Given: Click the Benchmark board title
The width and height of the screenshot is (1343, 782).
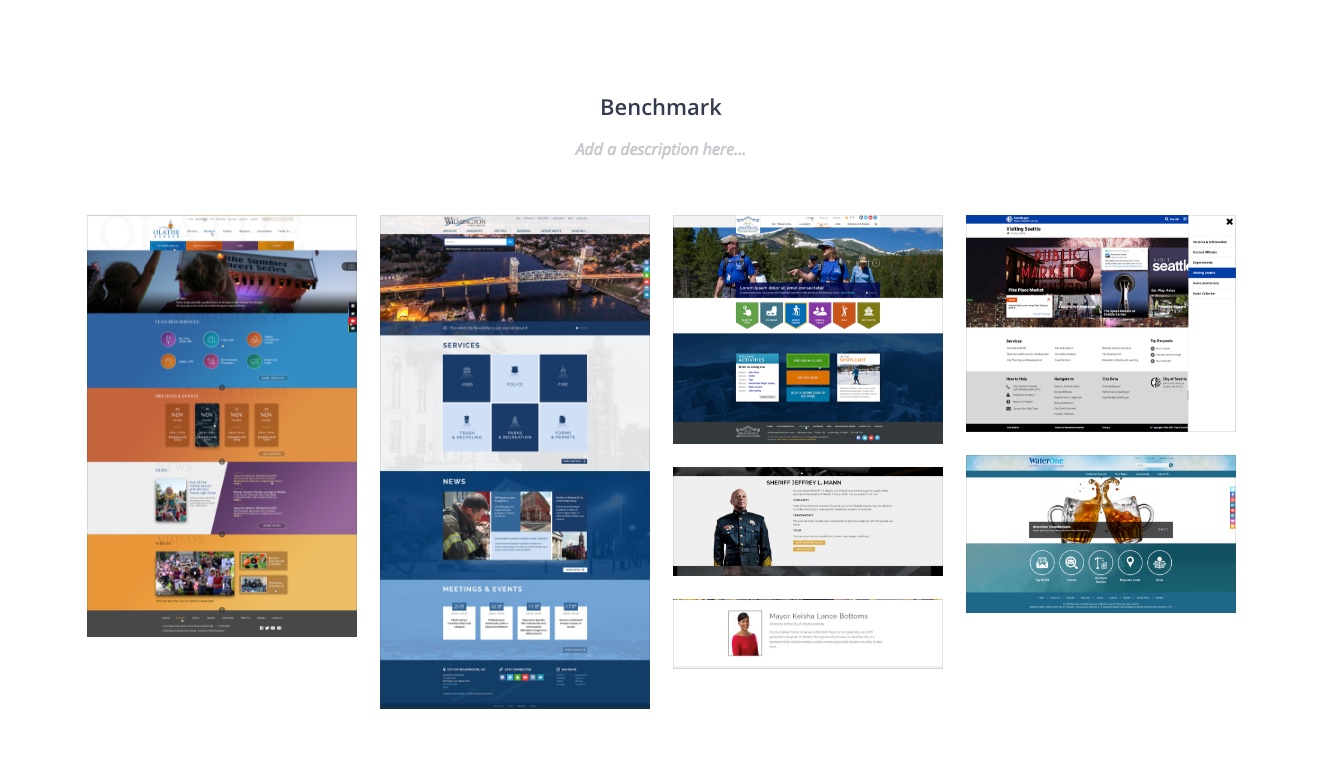Looking at the screenshot, I should click(661, 107).
